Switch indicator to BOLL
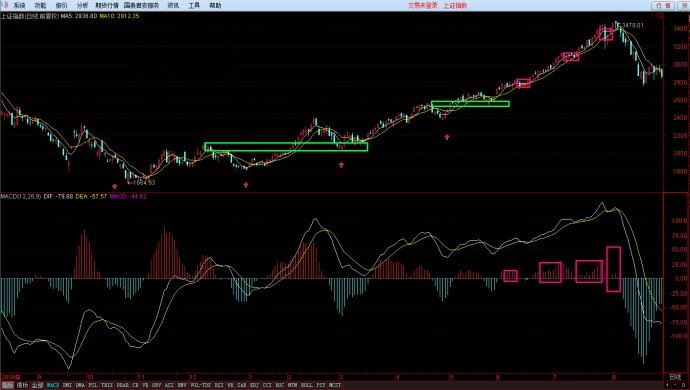690x390 pixels. 307,385
